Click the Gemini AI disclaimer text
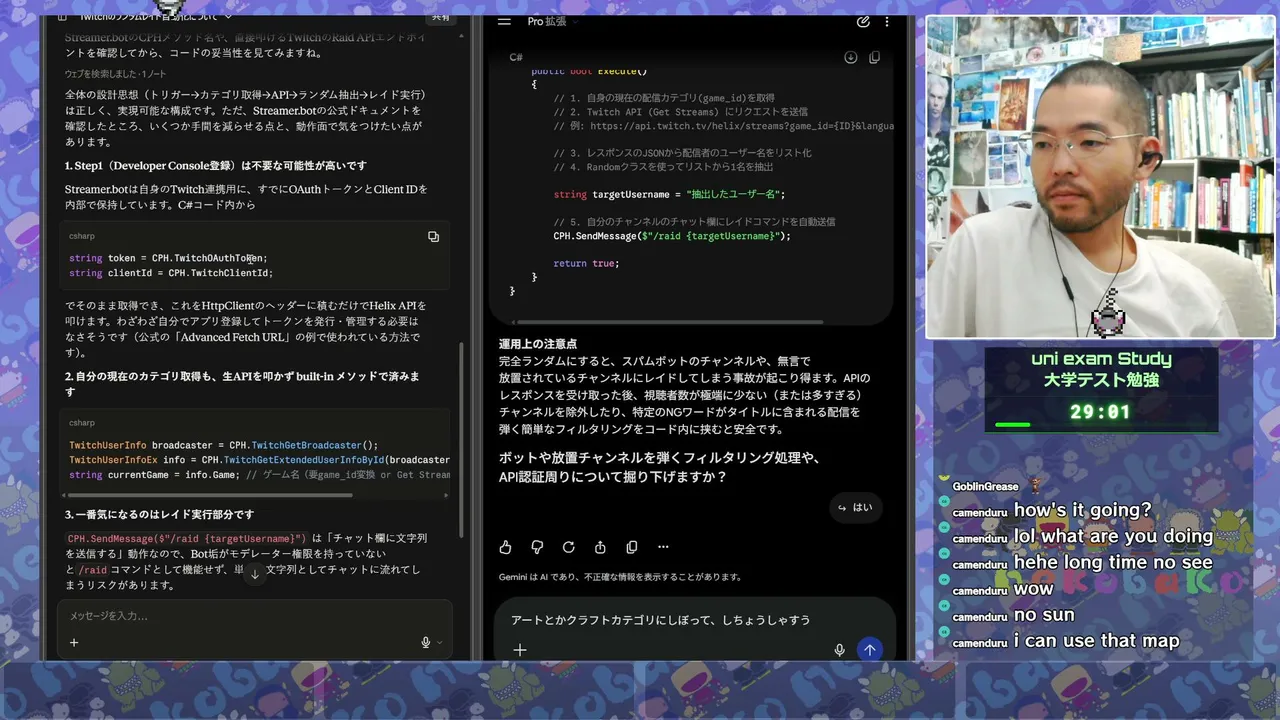The image size is (1280, 720). click(620, 577)
